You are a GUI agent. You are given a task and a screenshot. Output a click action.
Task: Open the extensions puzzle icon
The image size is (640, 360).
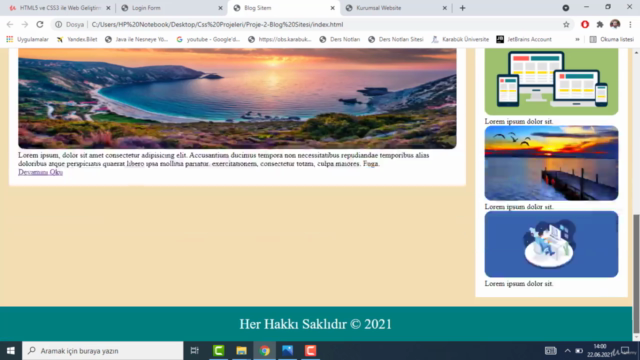600,24
